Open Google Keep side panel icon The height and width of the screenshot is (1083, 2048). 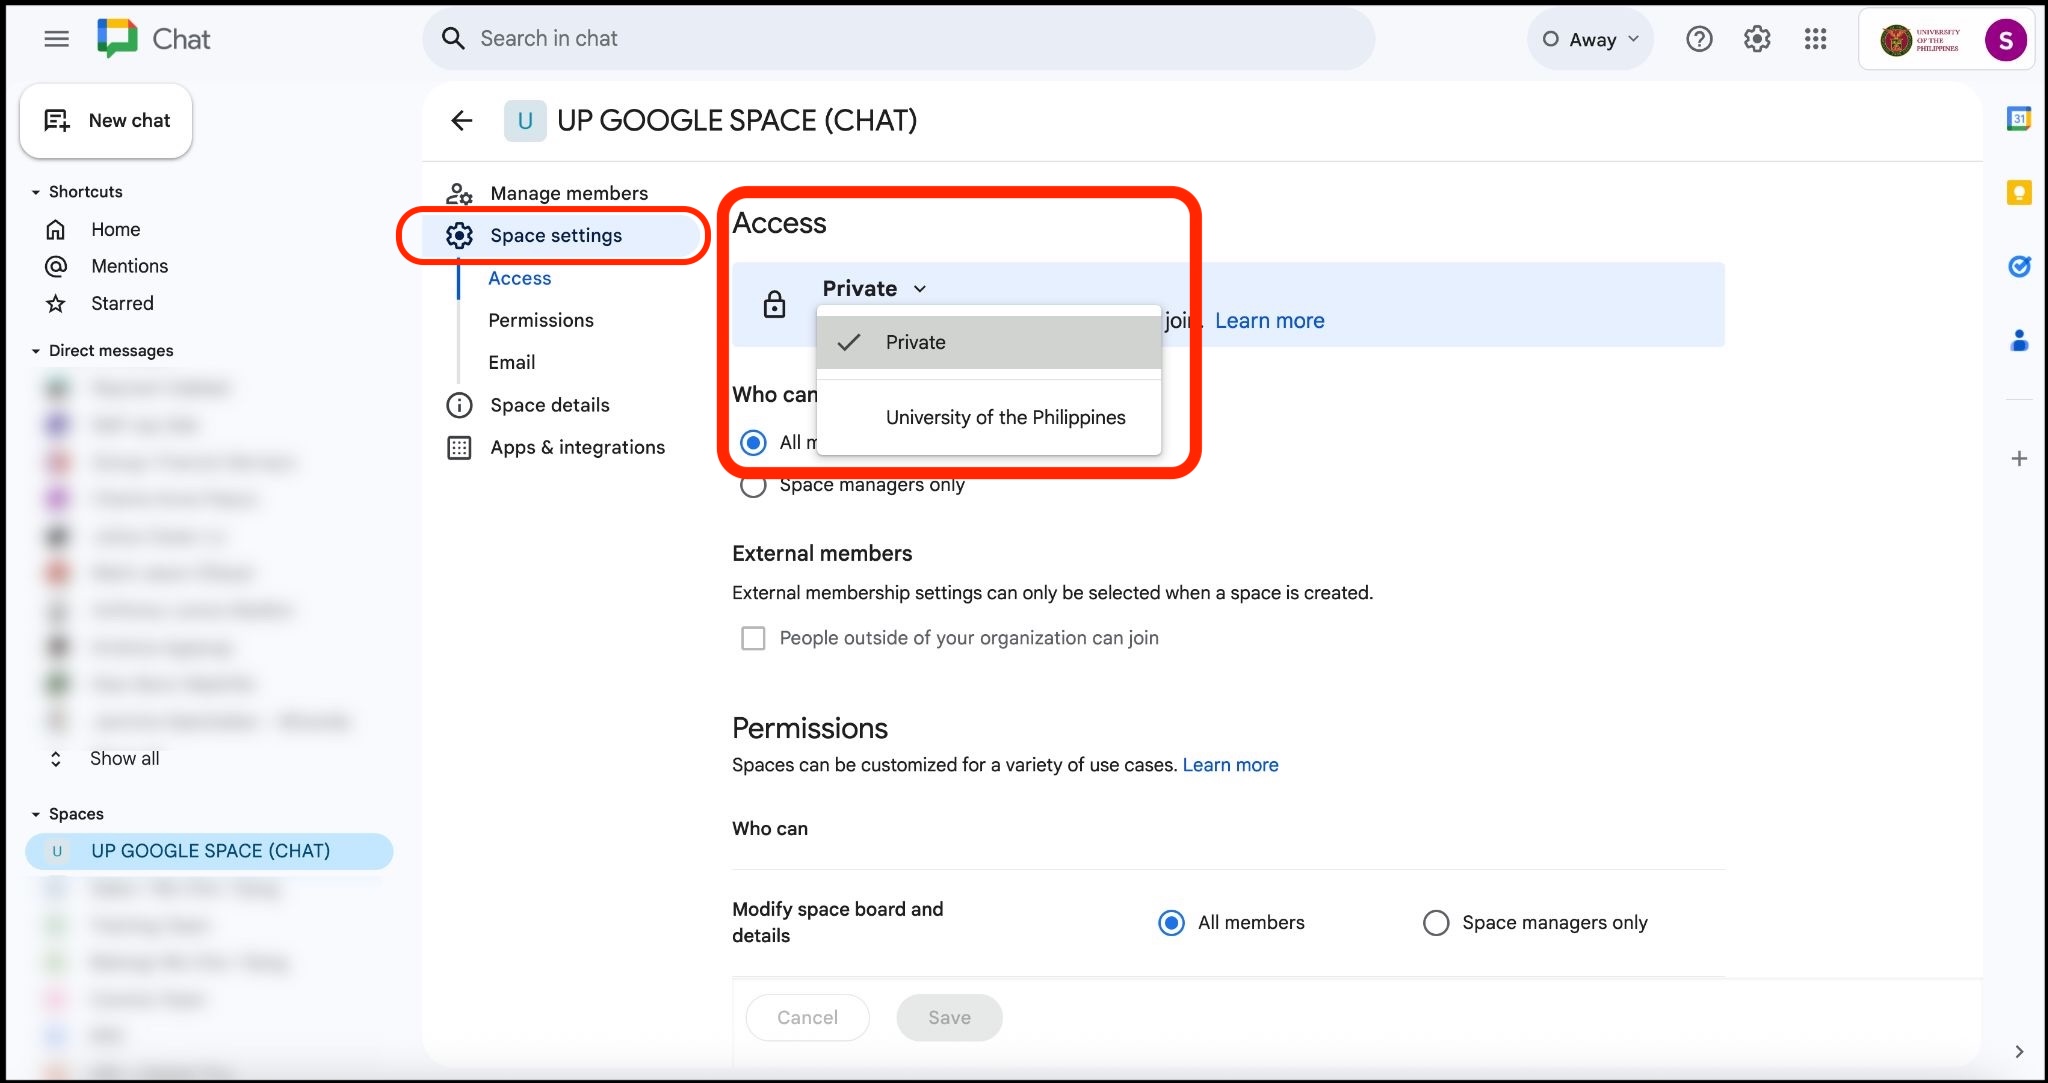tap(2019, 193)
